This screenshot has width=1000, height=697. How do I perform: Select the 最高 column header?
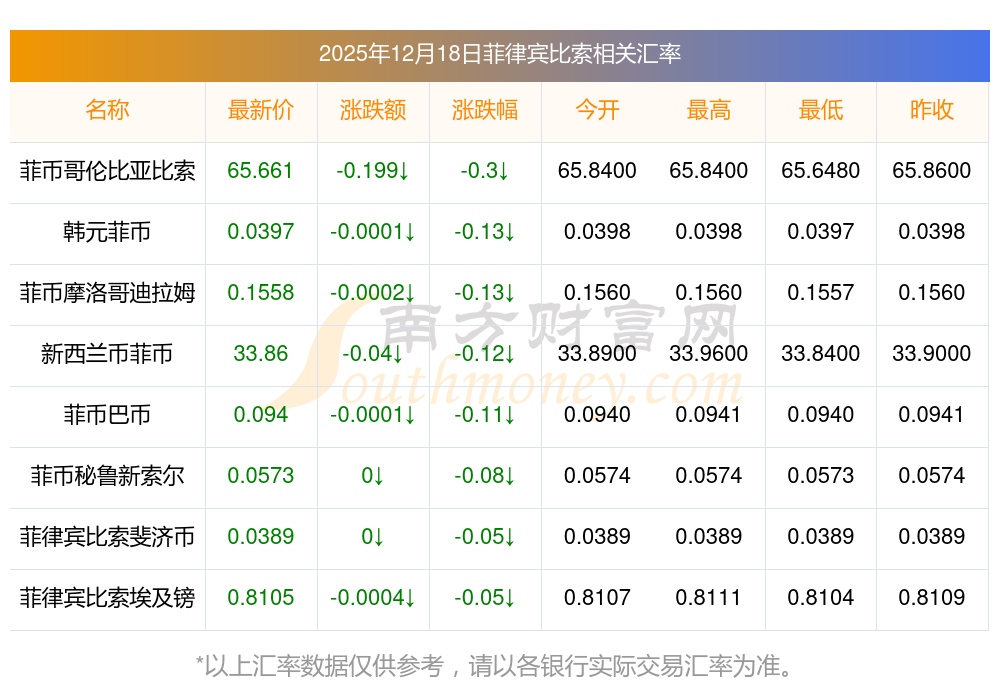(709, 110)
